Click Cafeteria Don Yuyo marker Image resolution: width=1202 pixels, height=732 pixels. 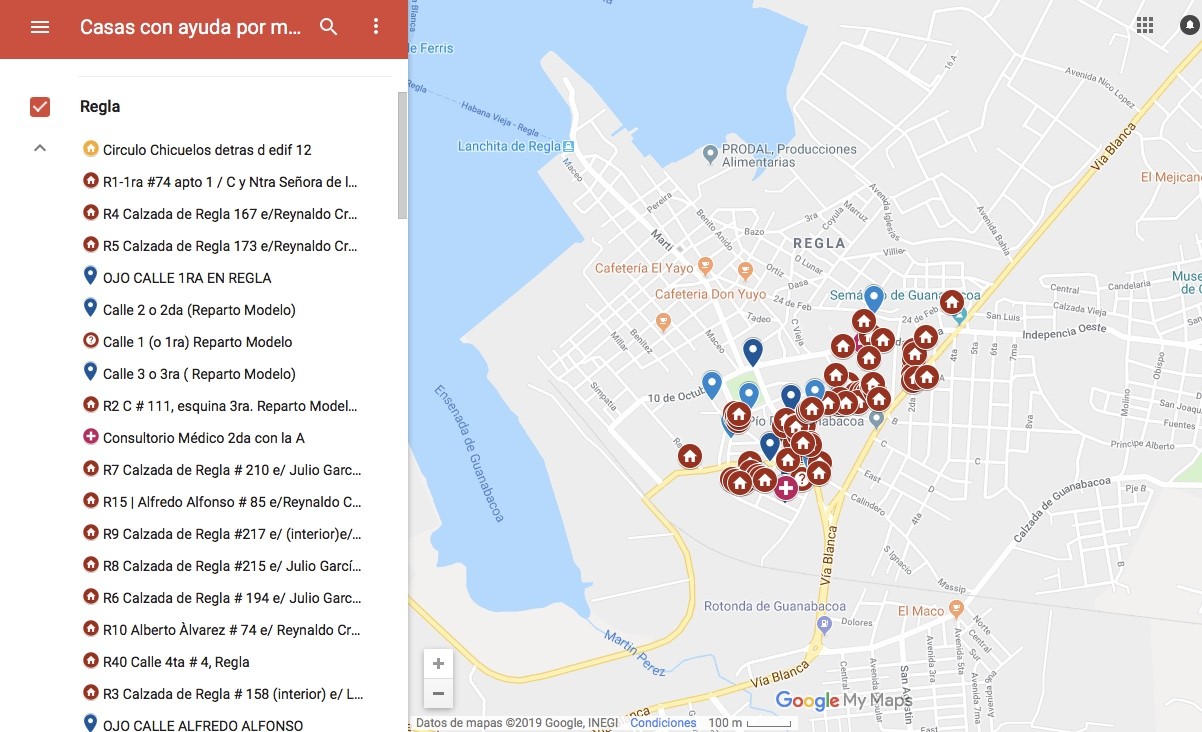pos(743,271)
